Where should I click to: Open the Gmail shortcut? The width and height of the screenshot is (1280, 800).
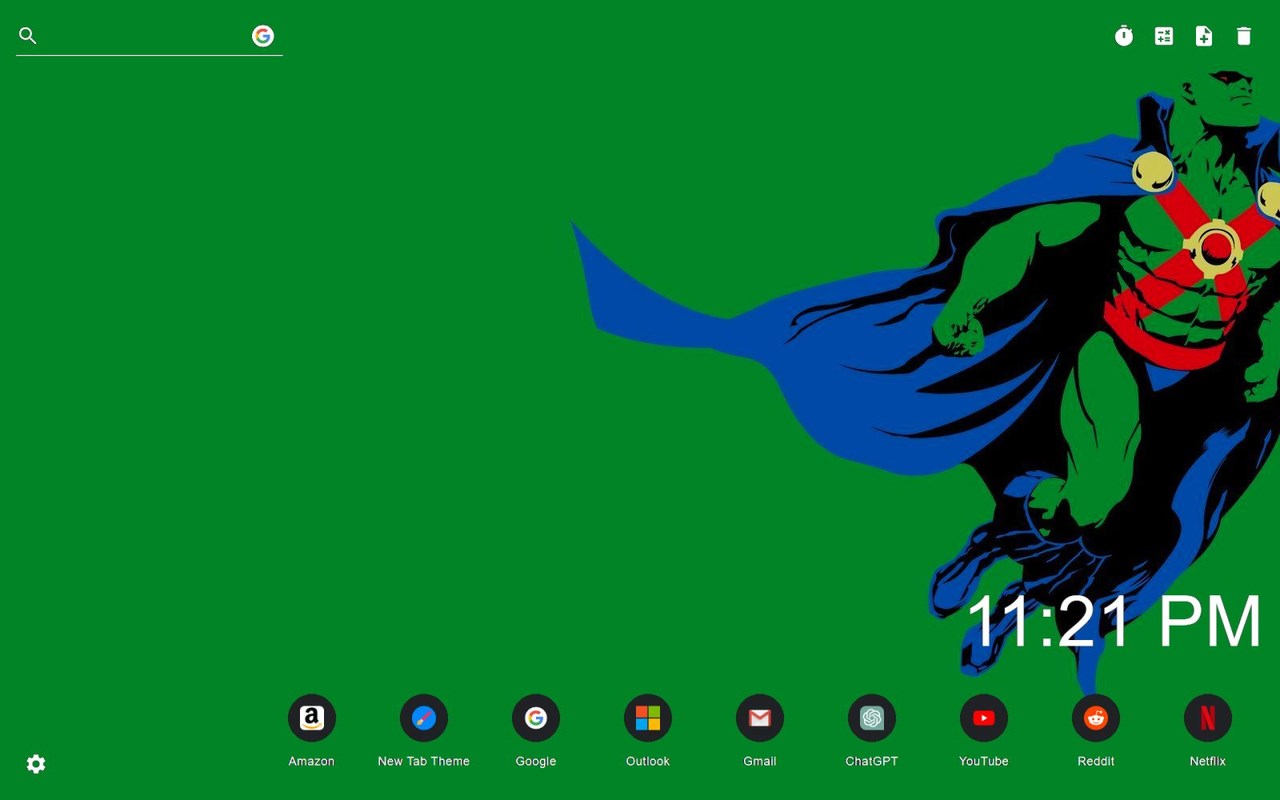(760, 718)
